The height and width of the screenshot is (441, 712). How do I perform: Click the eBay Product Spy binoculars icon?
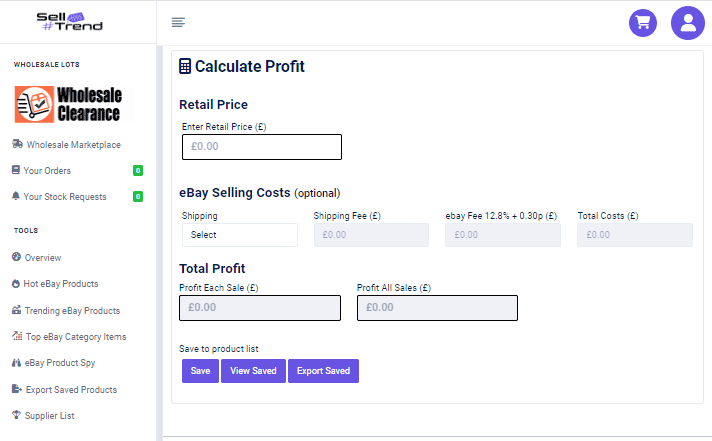(17, 363)
